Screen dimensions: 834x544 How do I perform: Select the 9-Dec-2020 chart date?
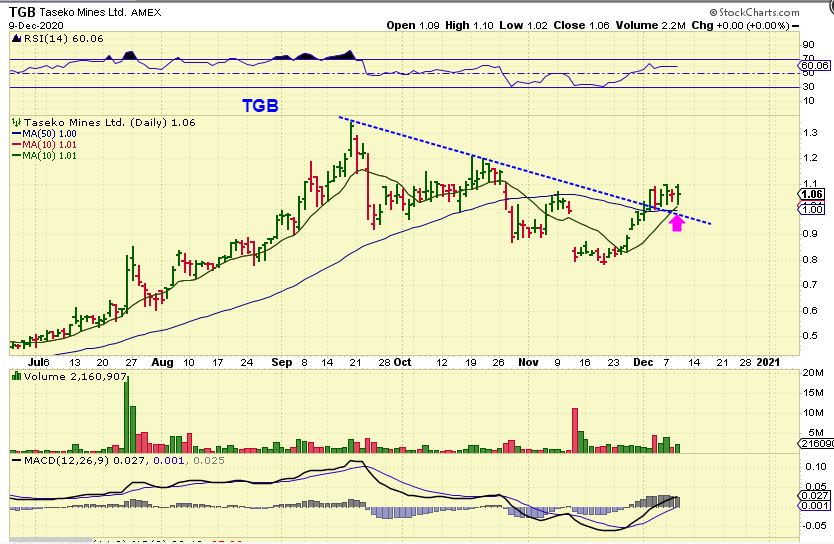pos(36,26)
